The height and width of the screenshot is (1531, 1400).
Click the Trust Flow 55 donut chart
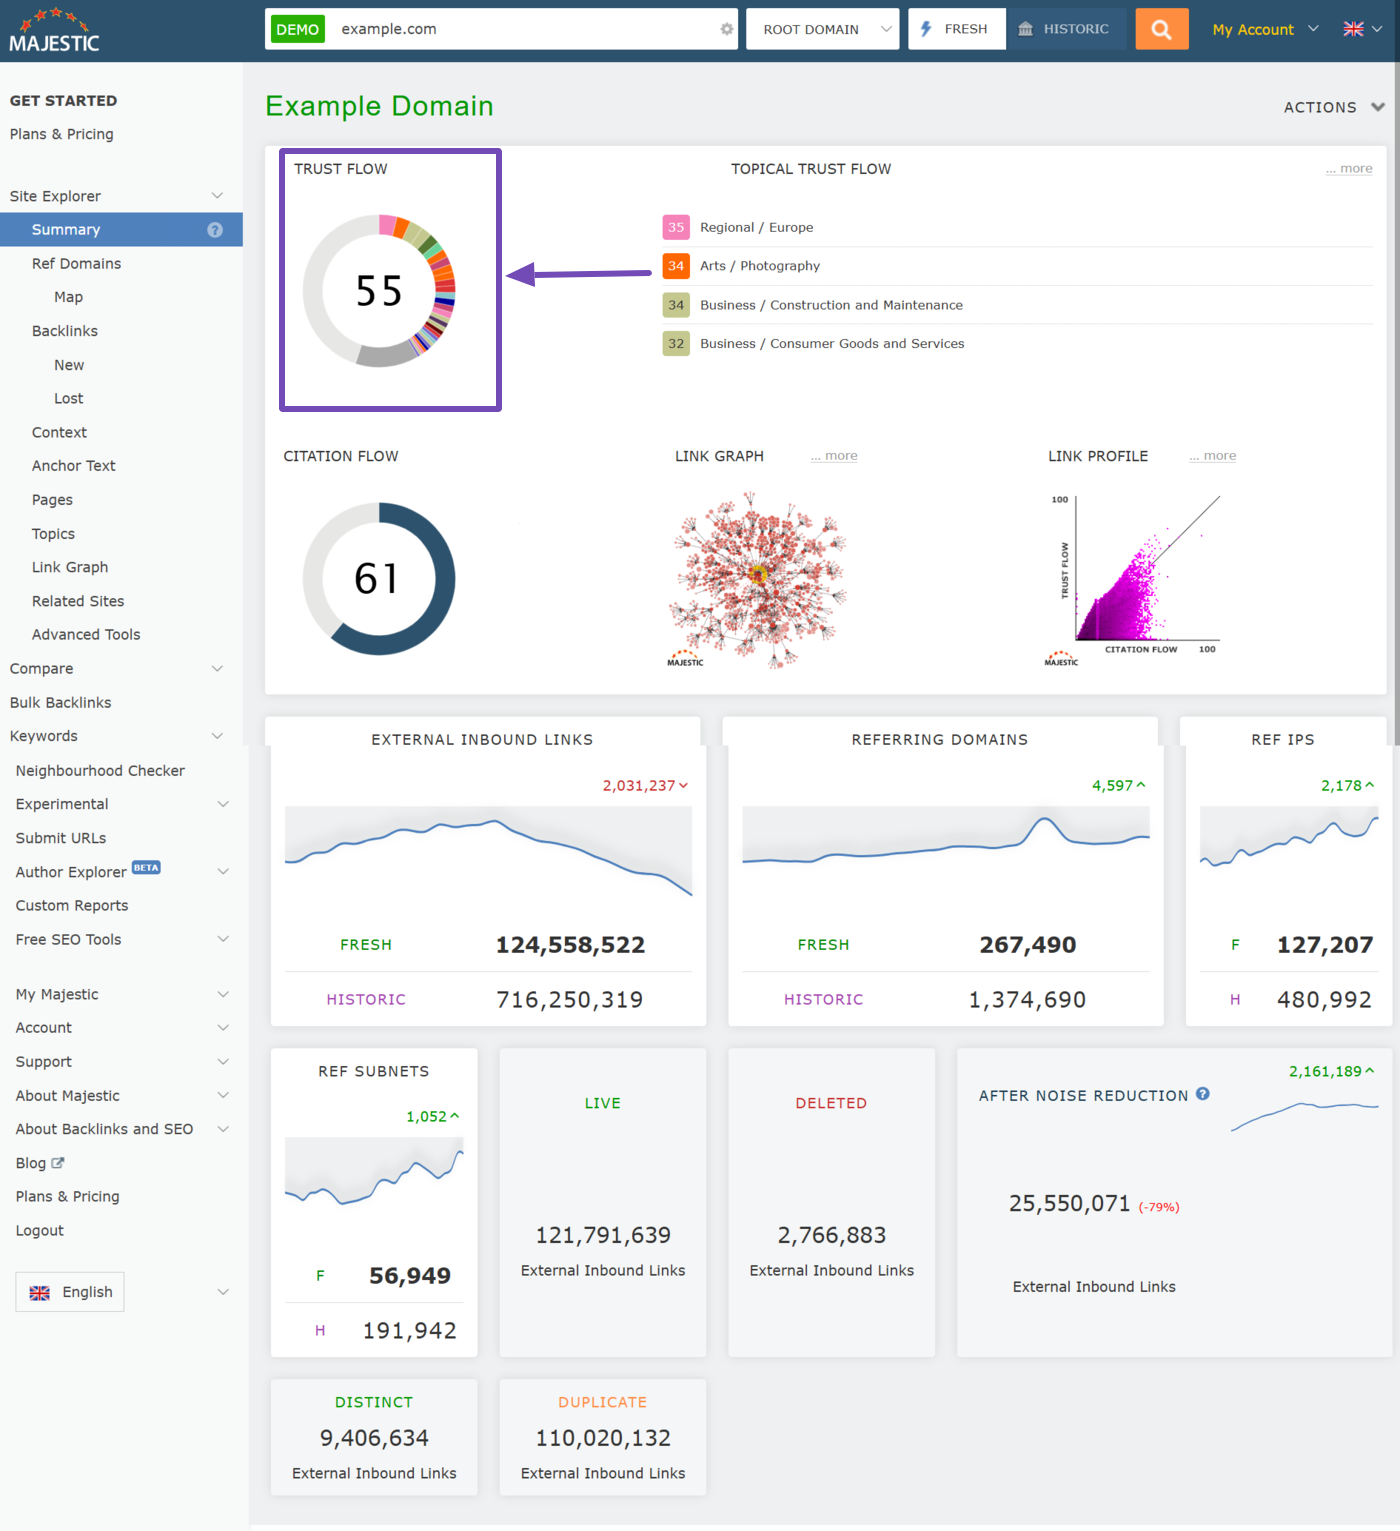coord(379,291)
